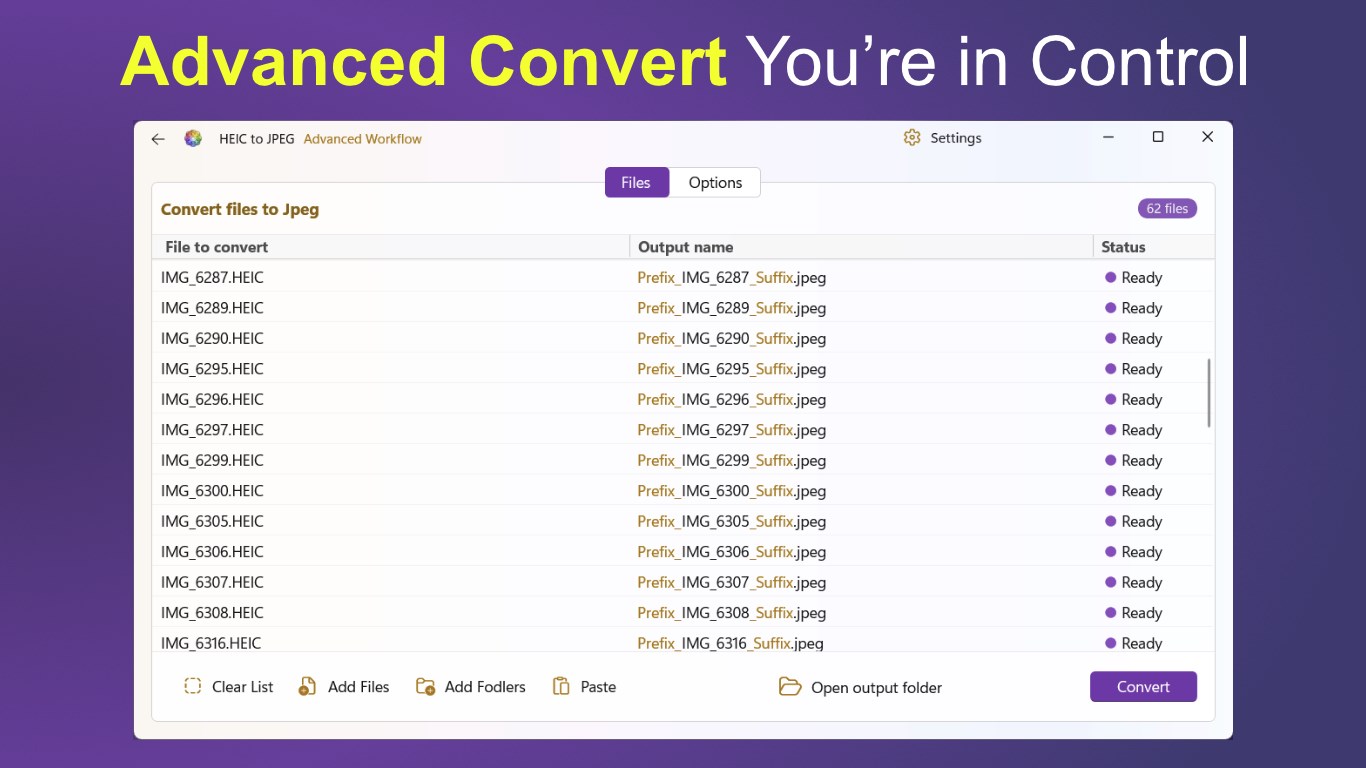Screen dimensions: 1366x768
Task: Select the IMG_6290.HEIC file row
Action: click(683, 338)
